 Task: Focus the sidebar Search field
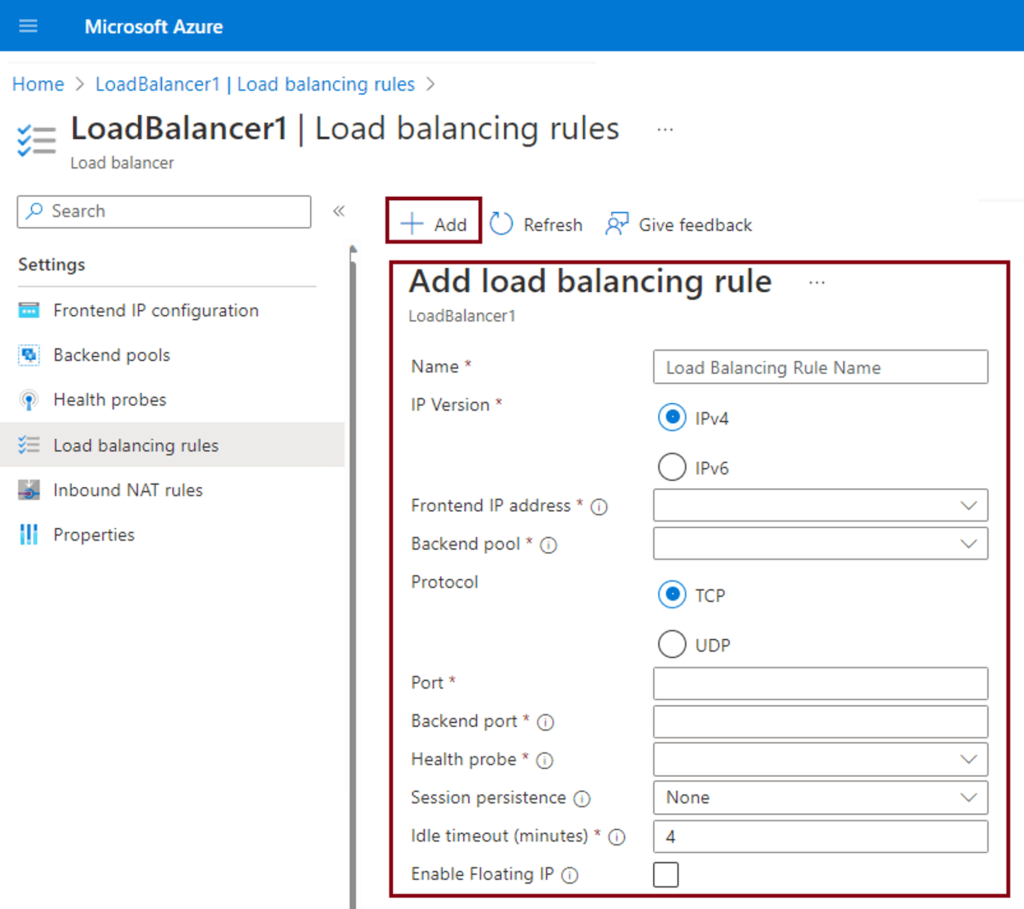[x=164, y=212]
